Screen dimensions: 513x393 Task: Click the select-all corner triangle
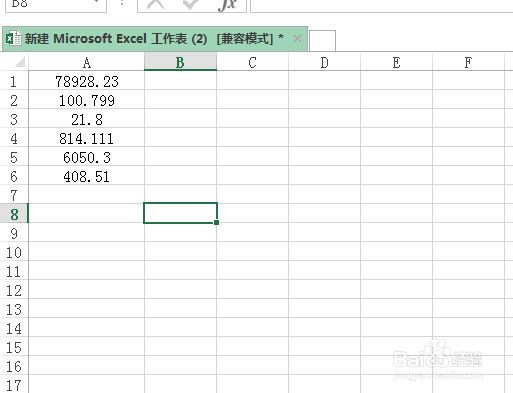[x=20, y=62]
